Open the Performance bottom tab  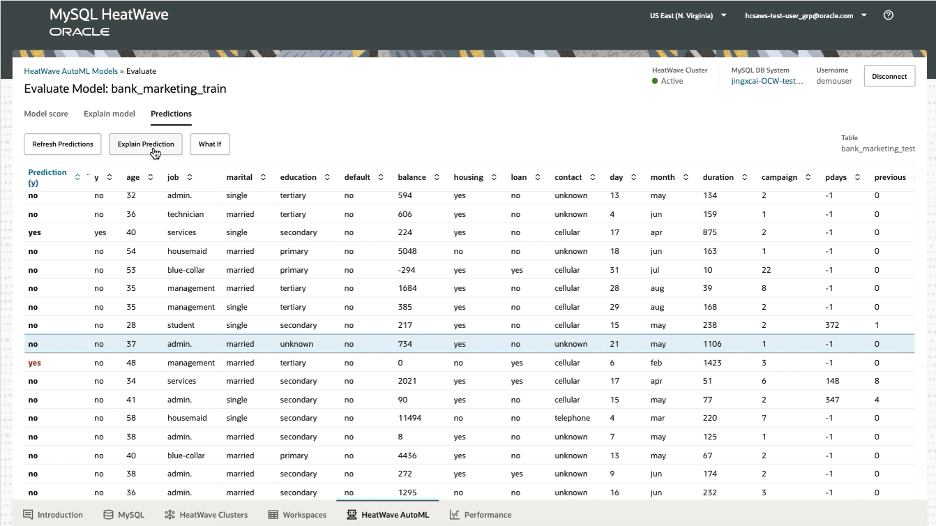pos(481,515)
